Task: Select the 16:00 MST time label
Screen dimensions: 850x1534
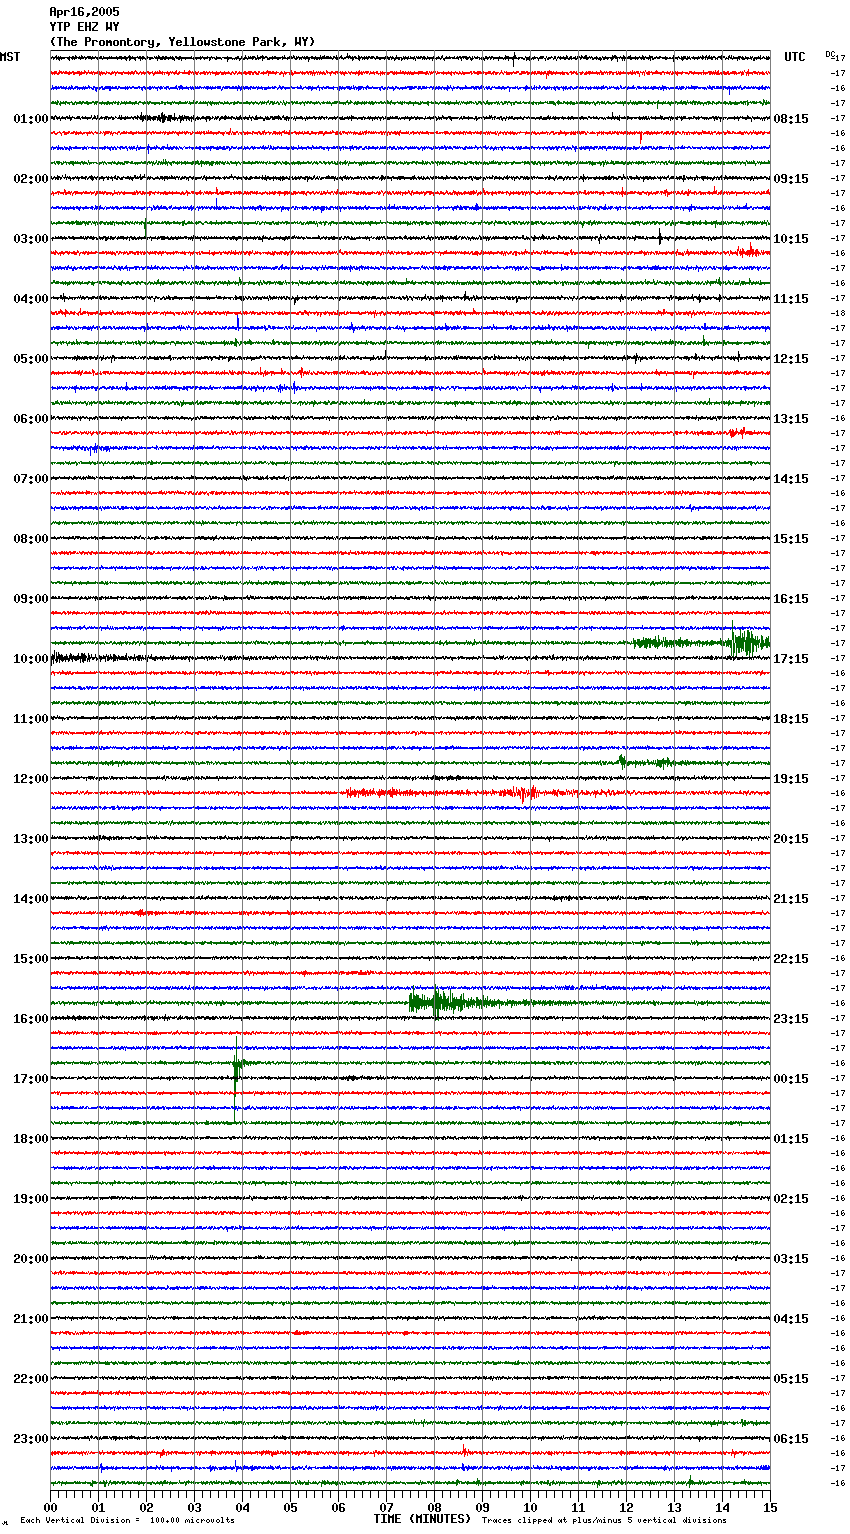Action: tap(31, 1019)
